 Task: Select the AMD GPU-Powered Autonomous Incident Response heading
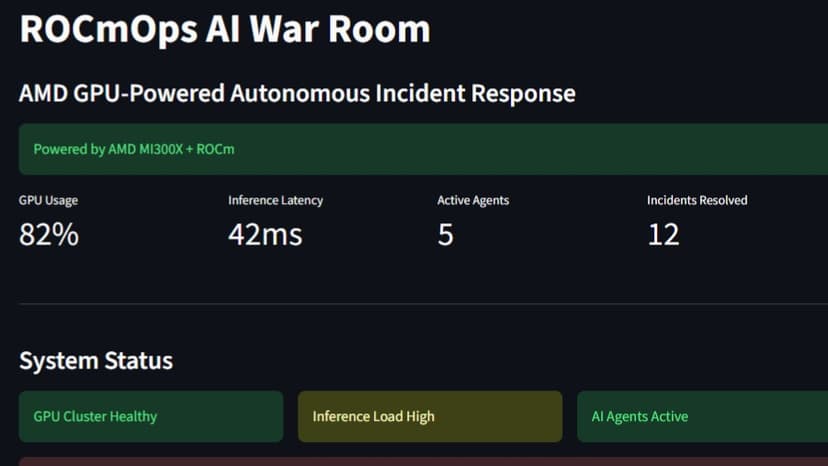297,94
